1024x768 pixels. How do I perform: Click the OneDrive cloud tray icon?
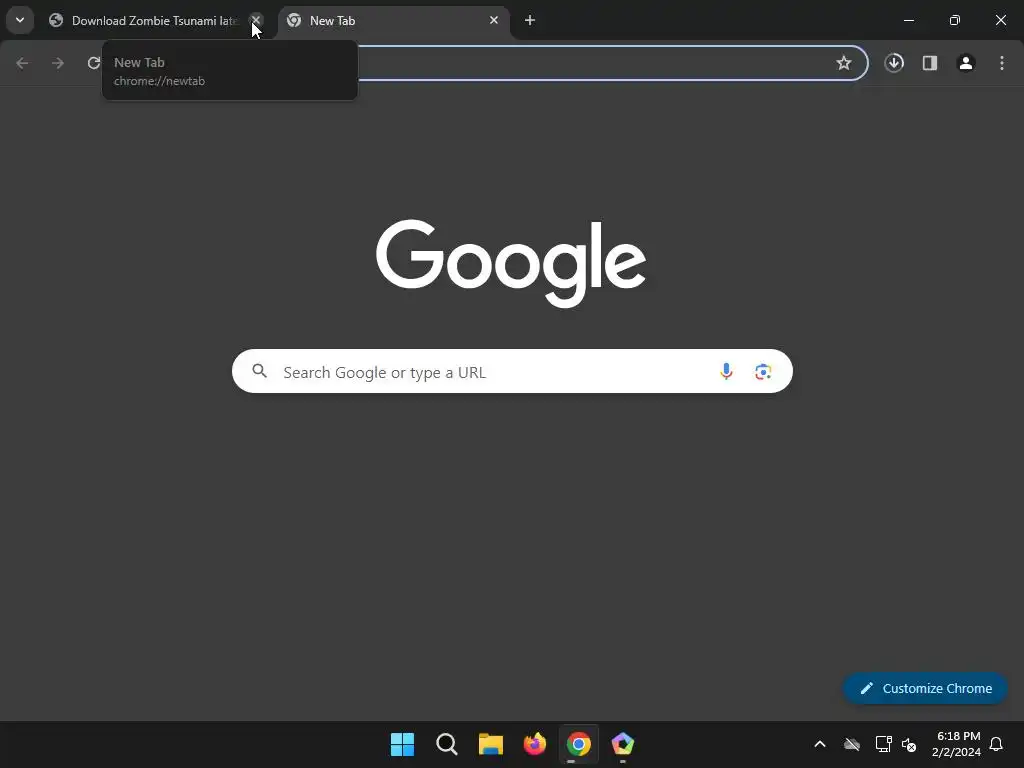(x=852, y=744)
